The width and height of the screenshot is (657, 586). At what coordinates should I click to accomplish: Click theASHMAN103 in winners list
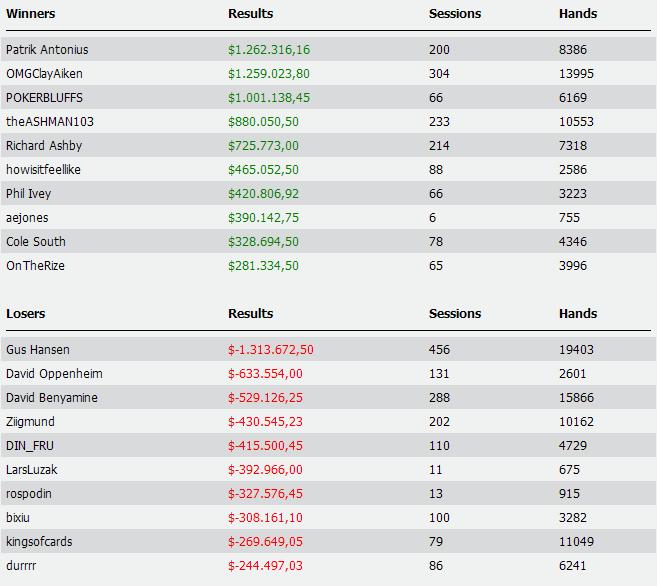[50, 121]
